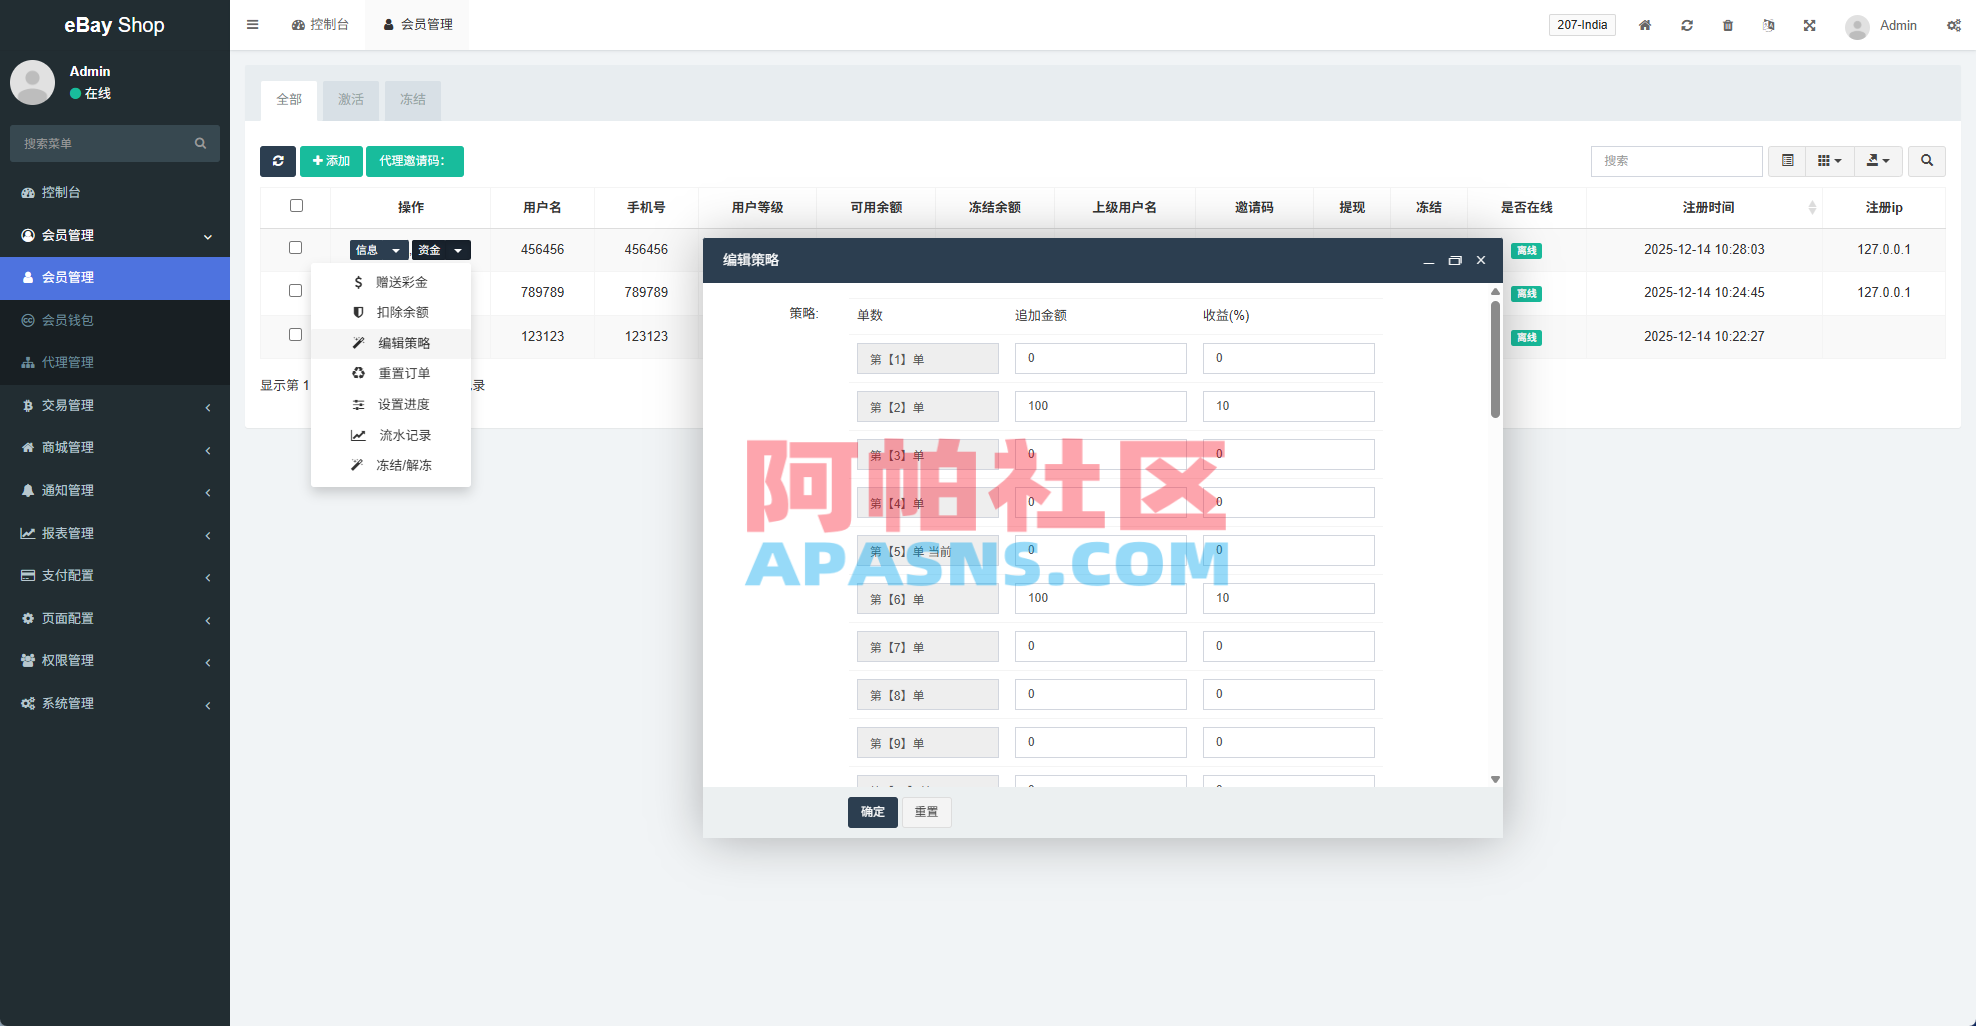The height and width of the screenshot is (1026, 1976).
Task: Click the search icon in sidebar menu search
Action: click(x=200, y=144)
